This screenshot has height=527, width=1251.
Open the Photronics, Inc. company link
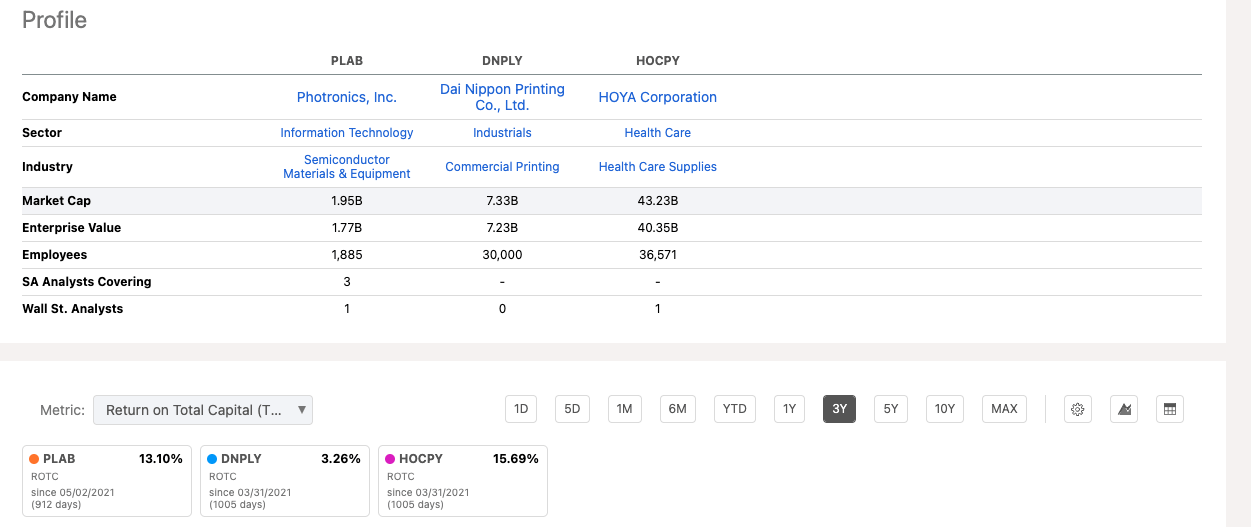(x=347, y=97)
